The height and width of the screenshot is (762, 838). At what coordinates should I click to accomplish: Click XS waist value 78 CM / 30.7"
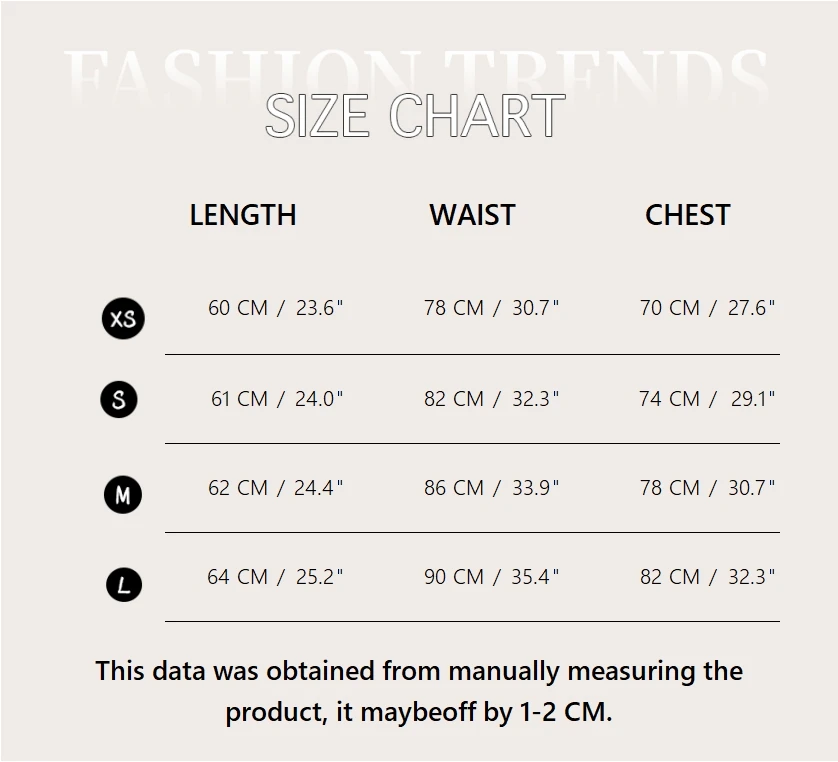[491, 308]
